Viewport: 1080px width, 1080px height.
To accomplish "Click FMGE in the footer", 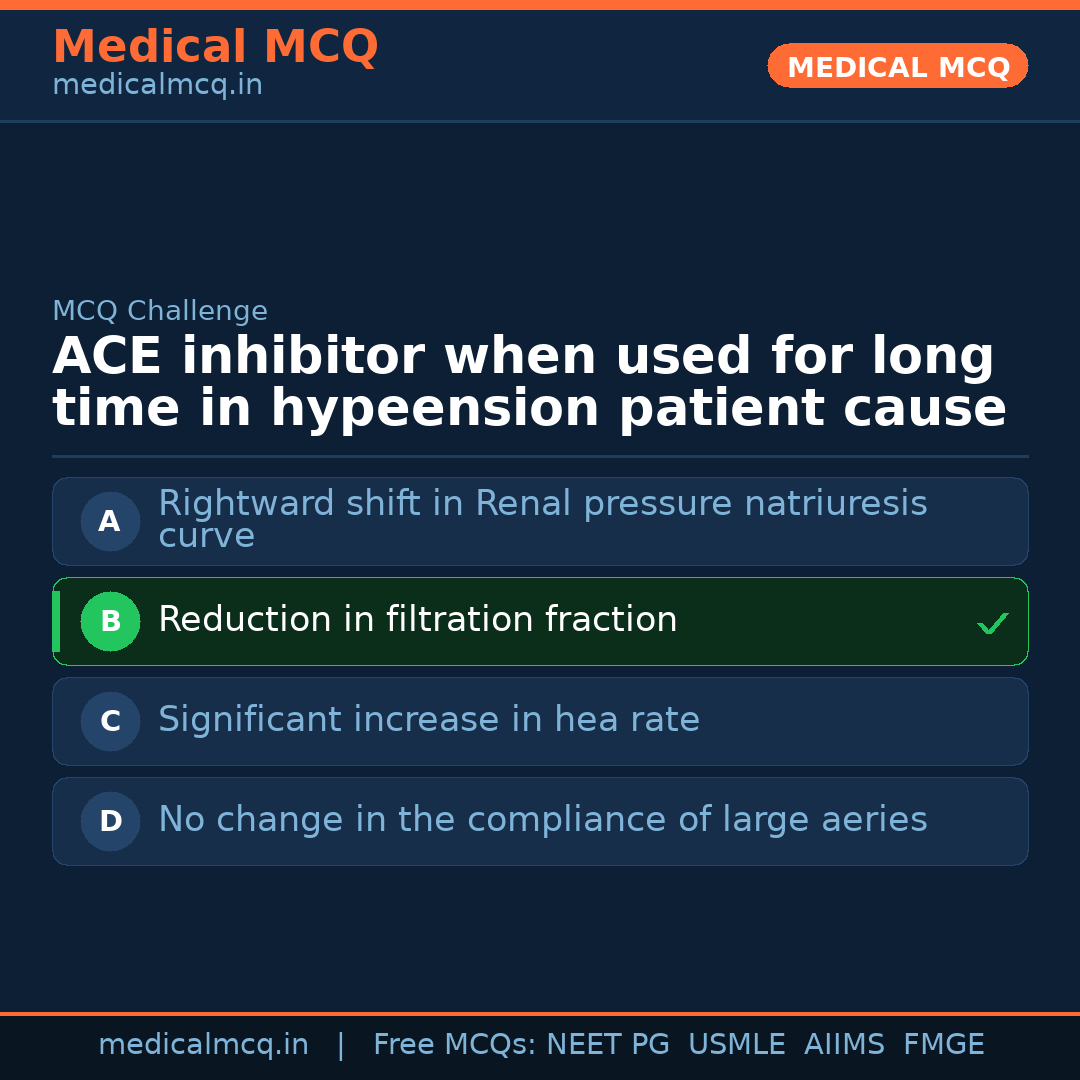I will tap(943, 1045).
